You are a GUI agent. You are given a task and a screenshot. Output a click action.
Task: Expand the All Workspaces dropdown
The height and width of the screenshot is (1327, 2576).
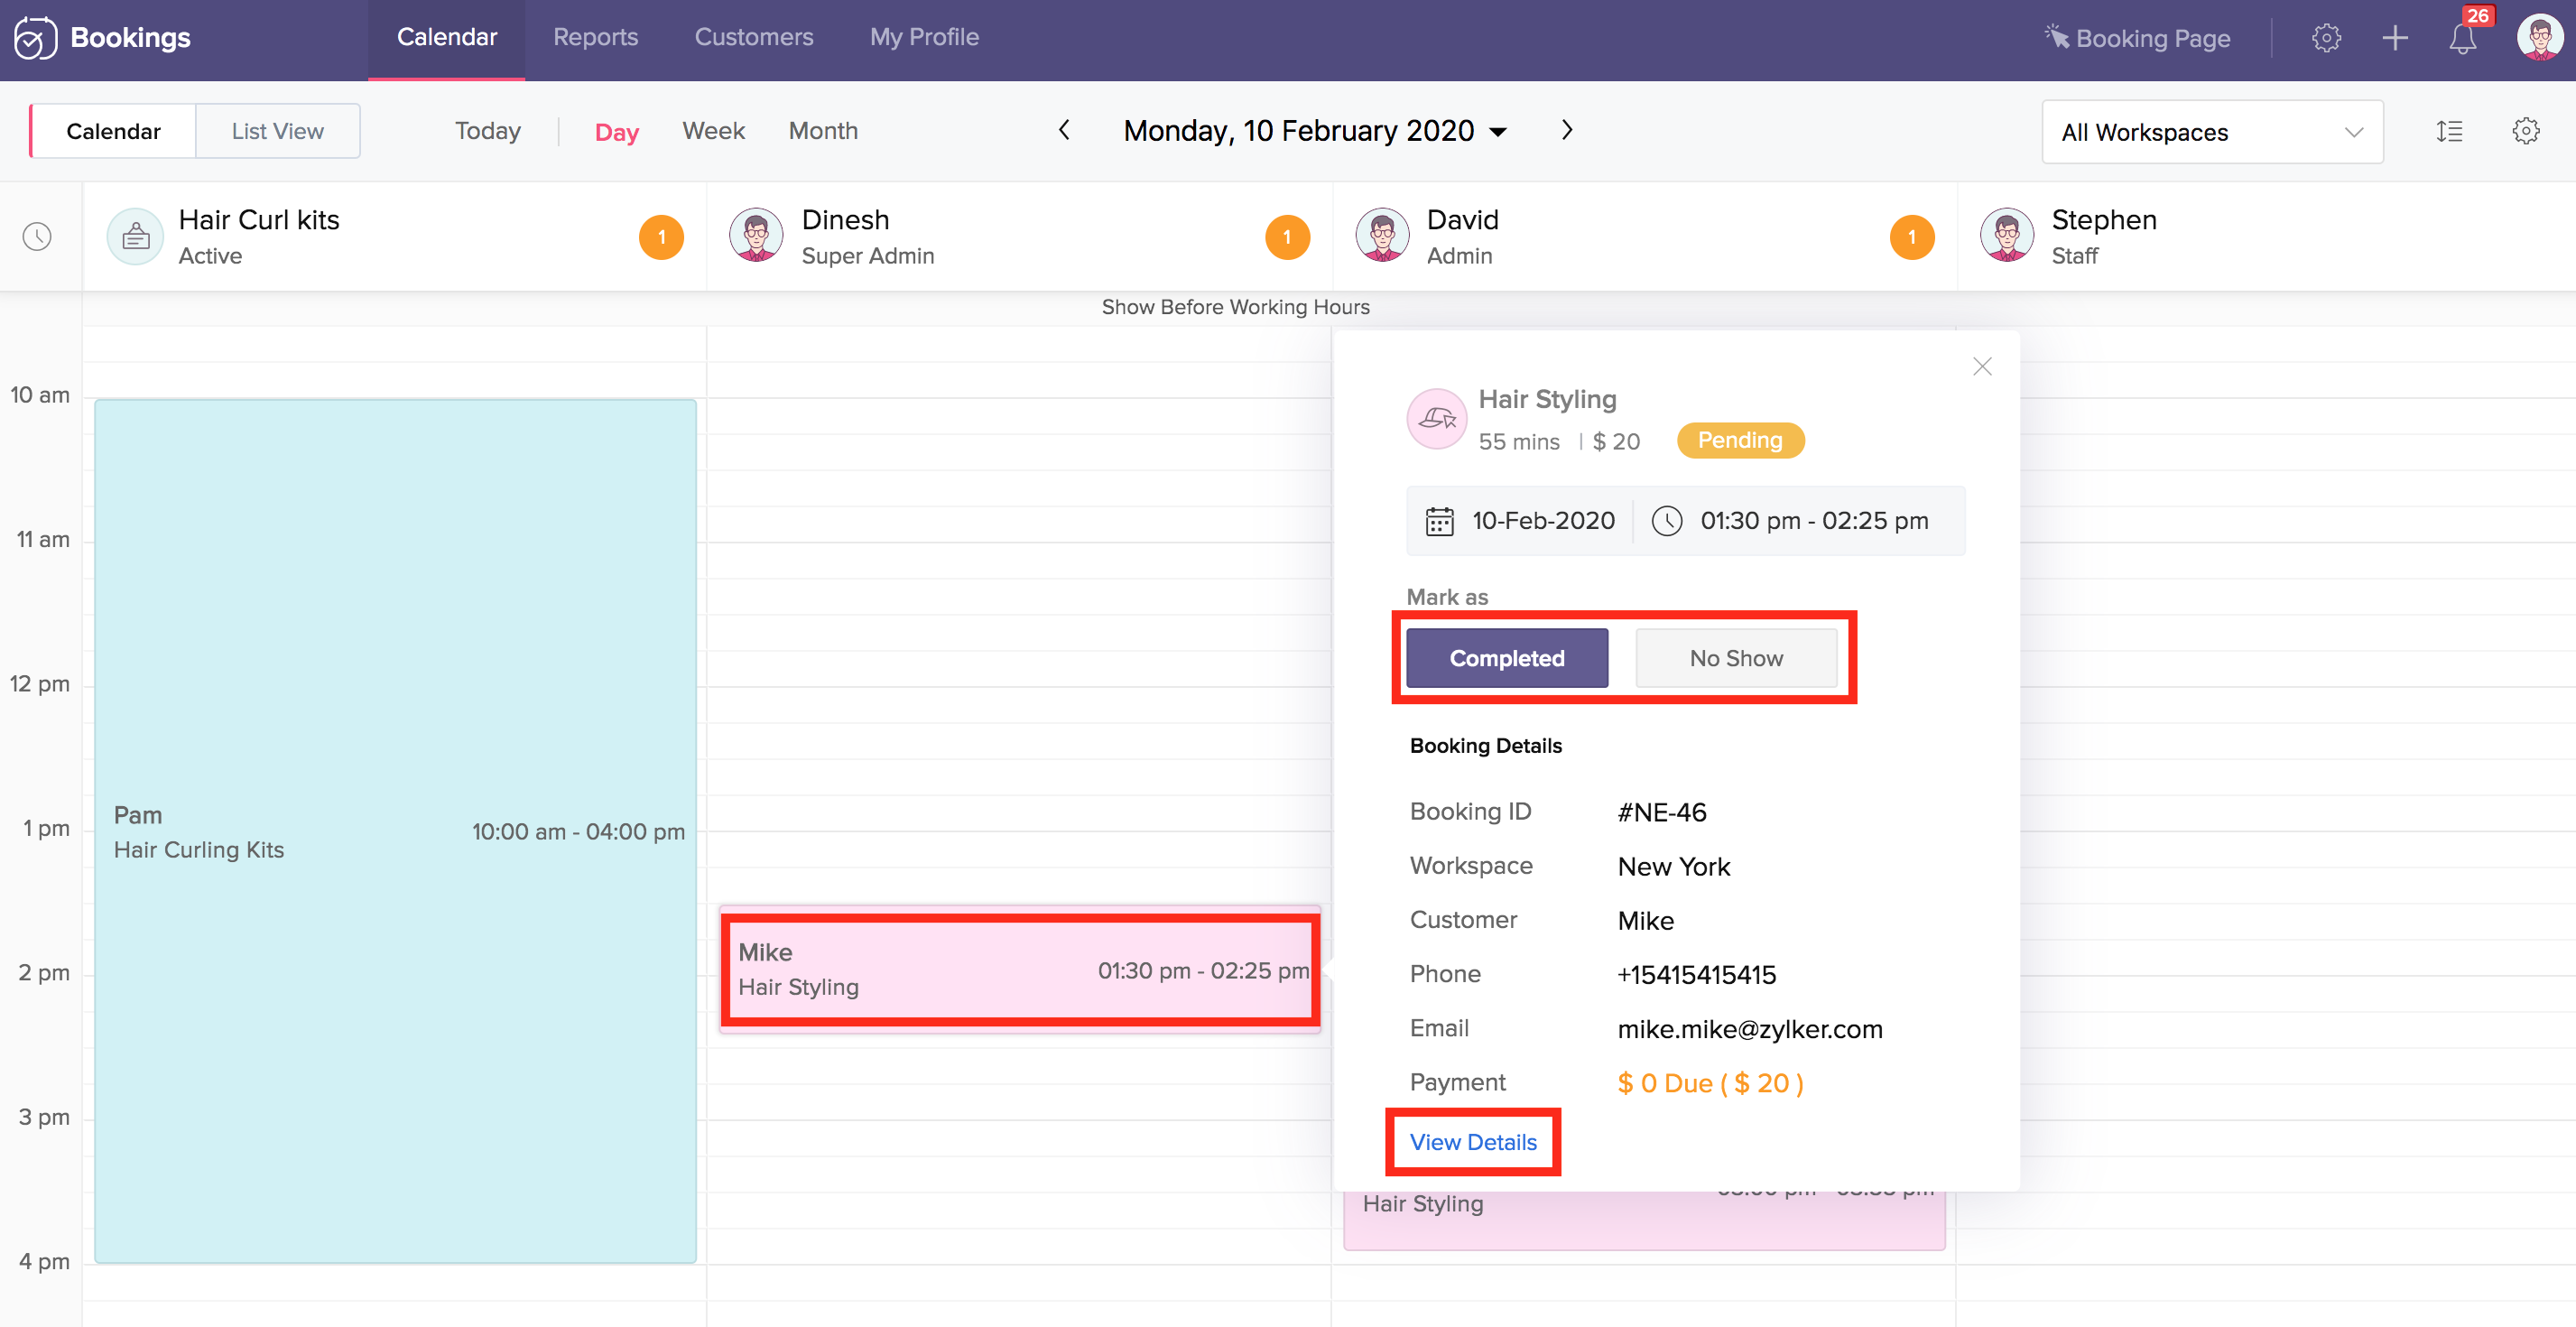coord(2211,132)
